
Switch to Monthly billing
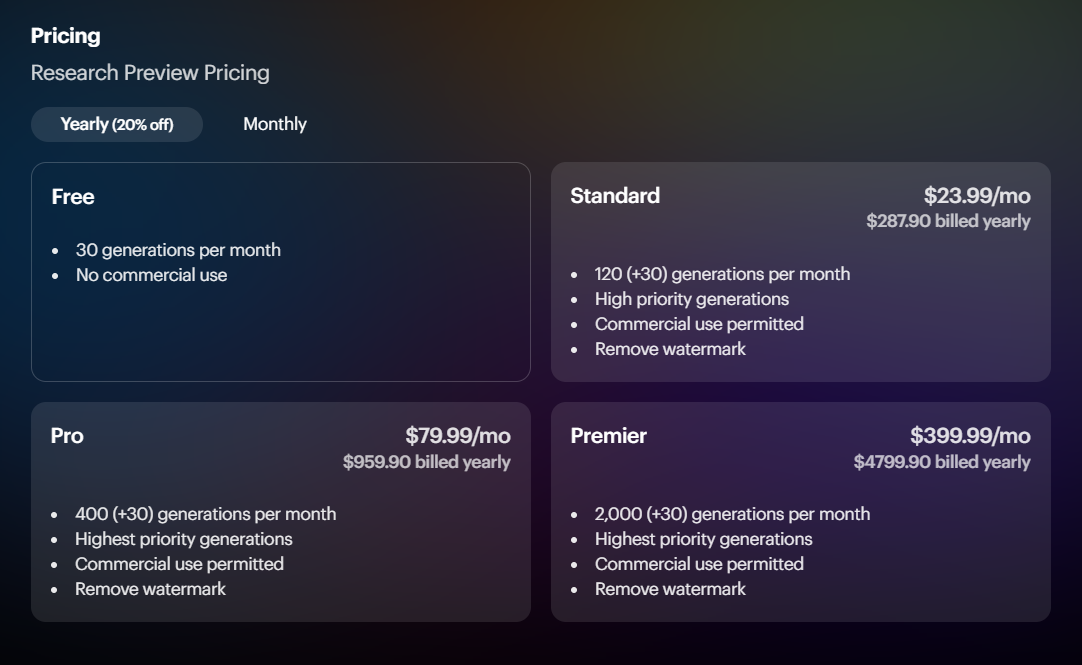coord(275,124)
